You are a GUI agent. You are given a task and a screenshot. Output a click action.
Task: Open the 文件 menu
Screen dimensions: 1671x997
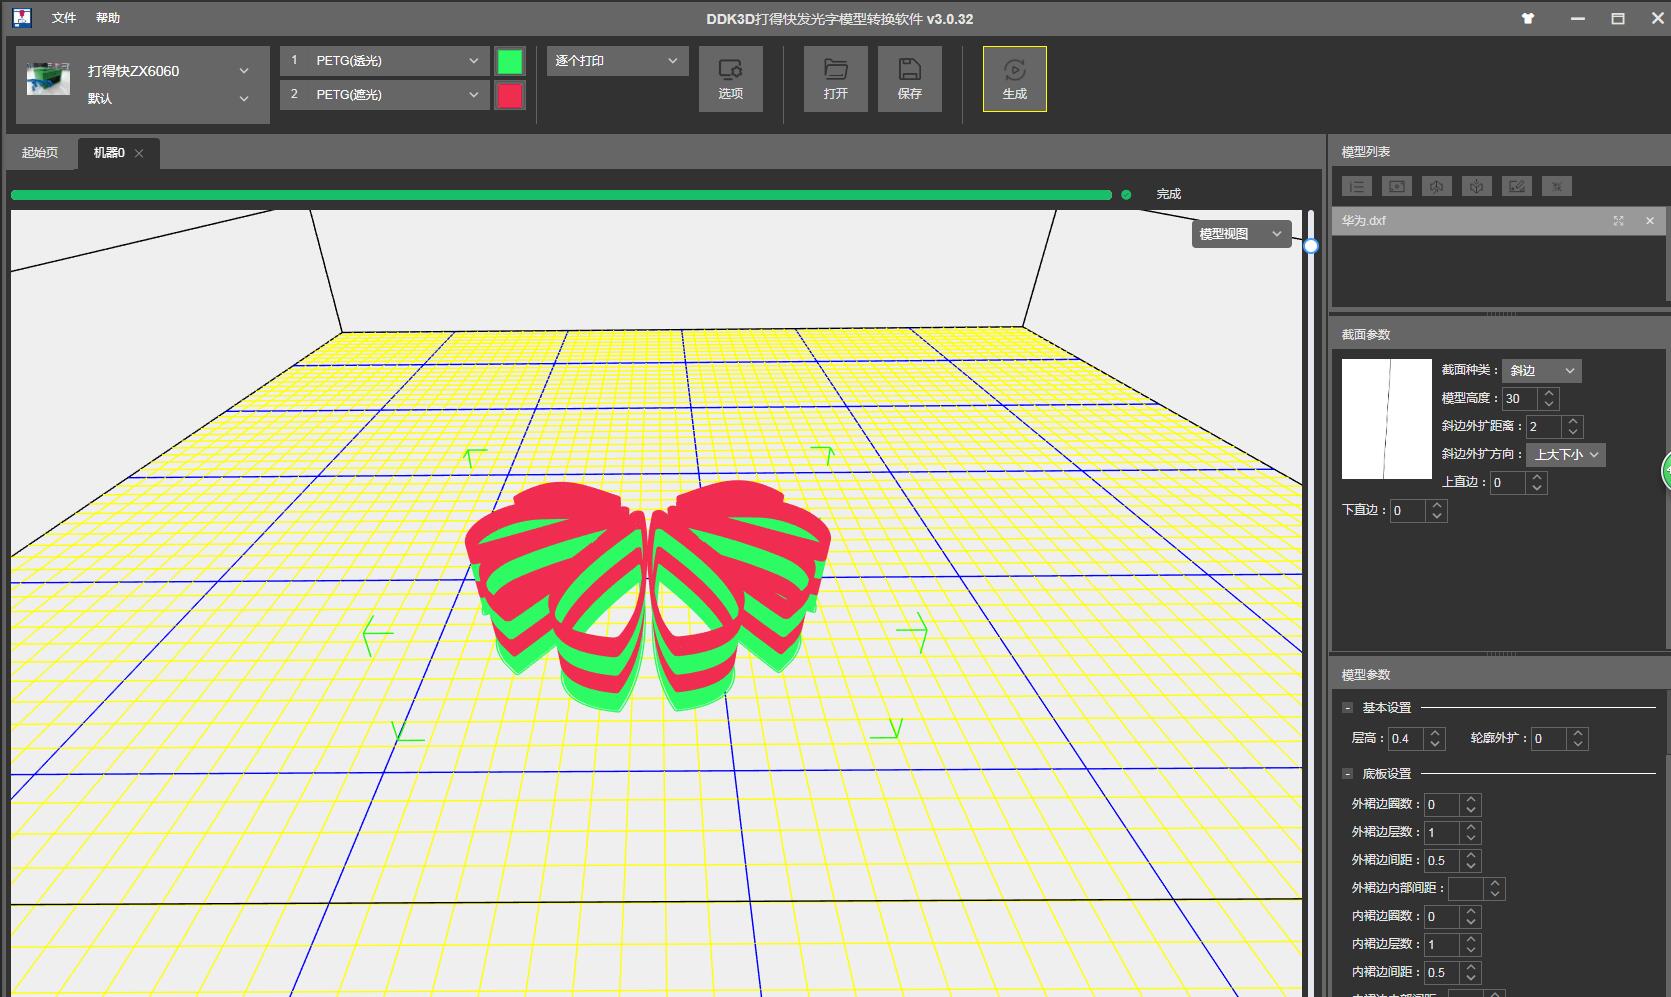64,18
